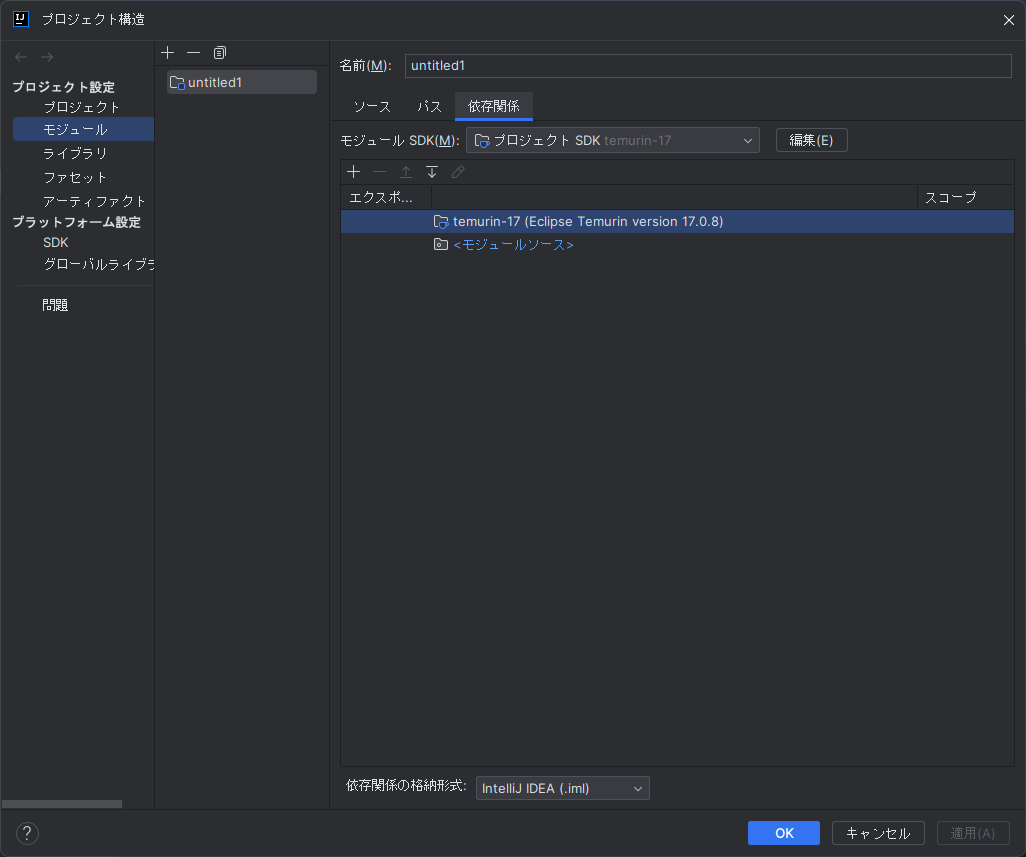Open SDK platform settings
The image size is (1026, 857).
click(56, 243)
